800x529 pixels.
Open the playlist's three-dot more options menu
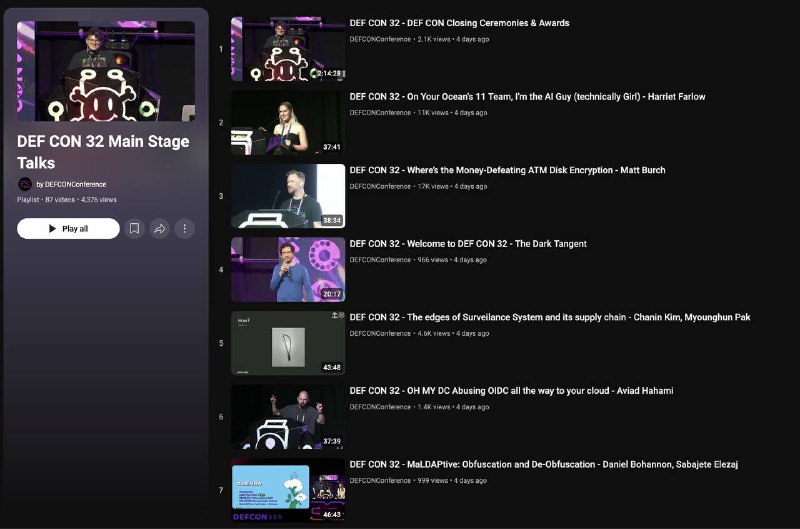(185, 229)
